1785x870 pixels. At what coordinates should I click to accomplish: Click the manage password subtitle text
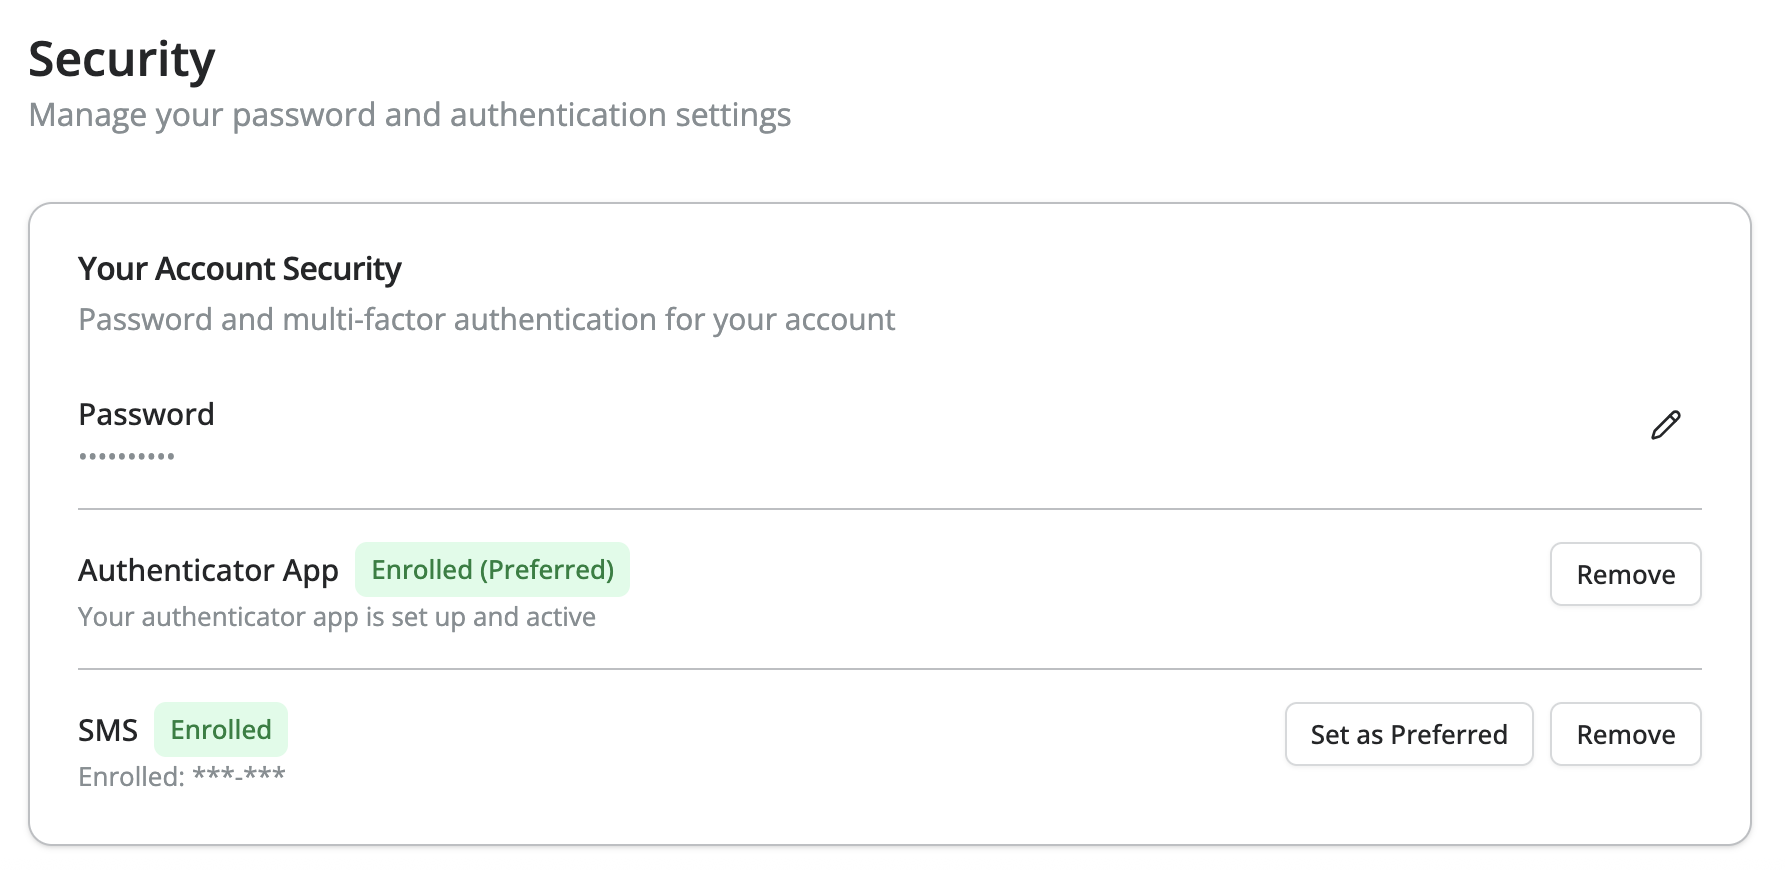[x=409, y=115]
